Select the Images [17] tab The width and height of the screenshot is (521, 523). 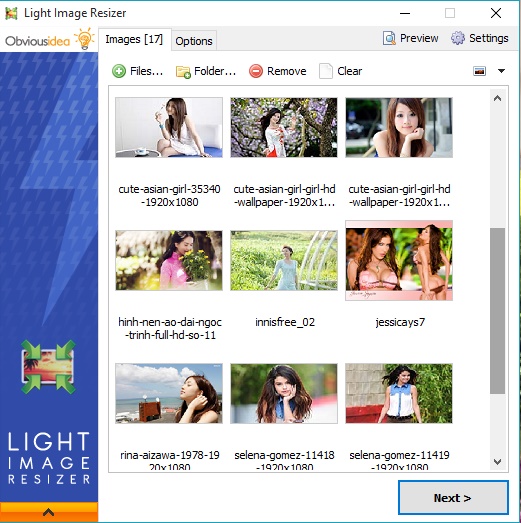pos(134,39)
